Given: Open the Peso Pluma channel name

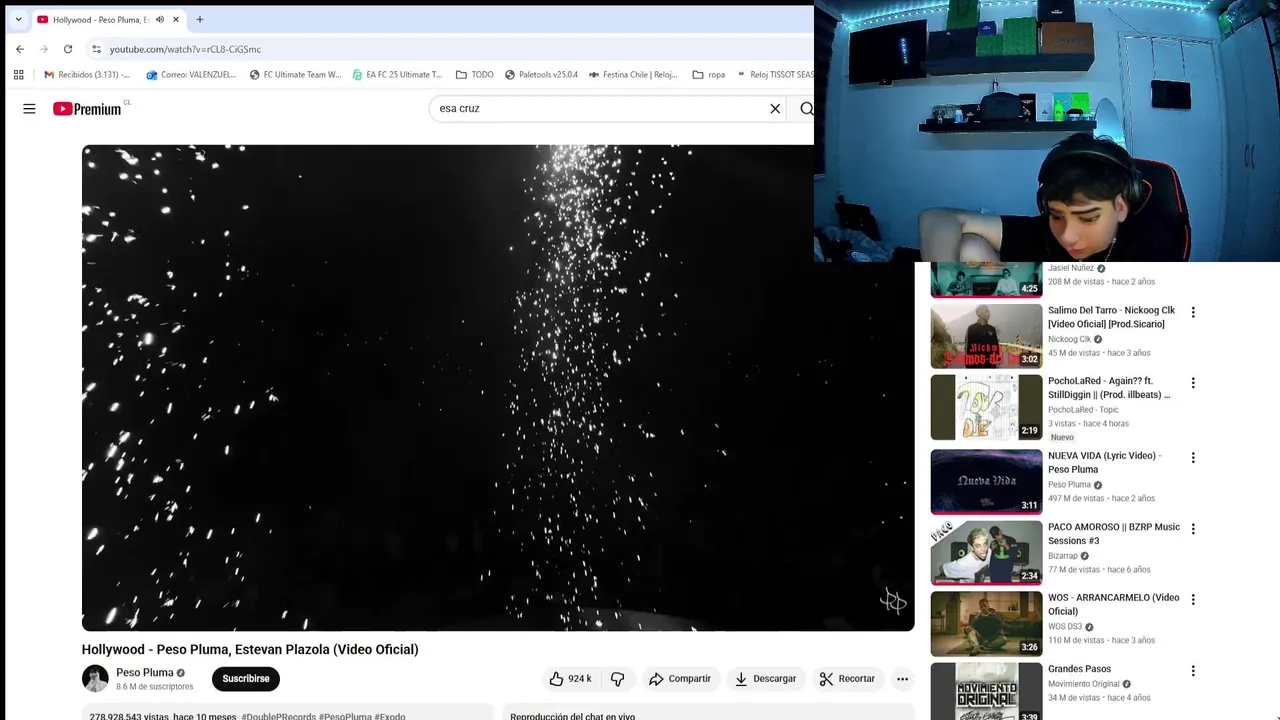Looking at the screenshot, I should coord(145,672).
